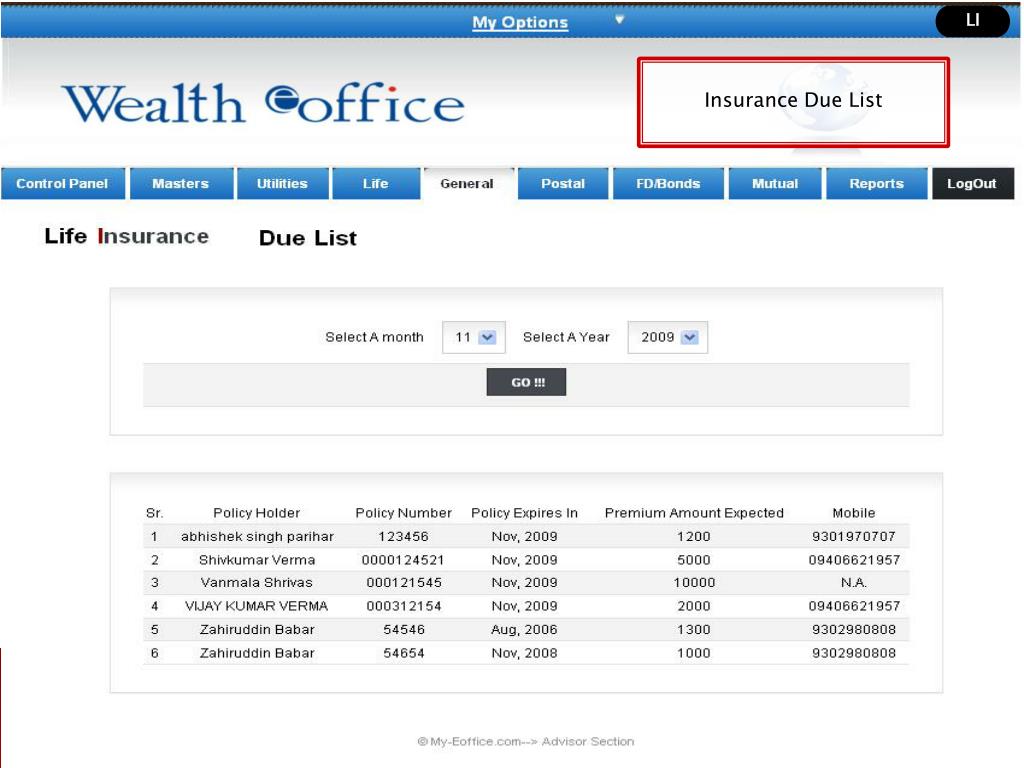Click policy number 000312154
Viewport: 1024px width, 768px height.
click(x=404, y=606)
